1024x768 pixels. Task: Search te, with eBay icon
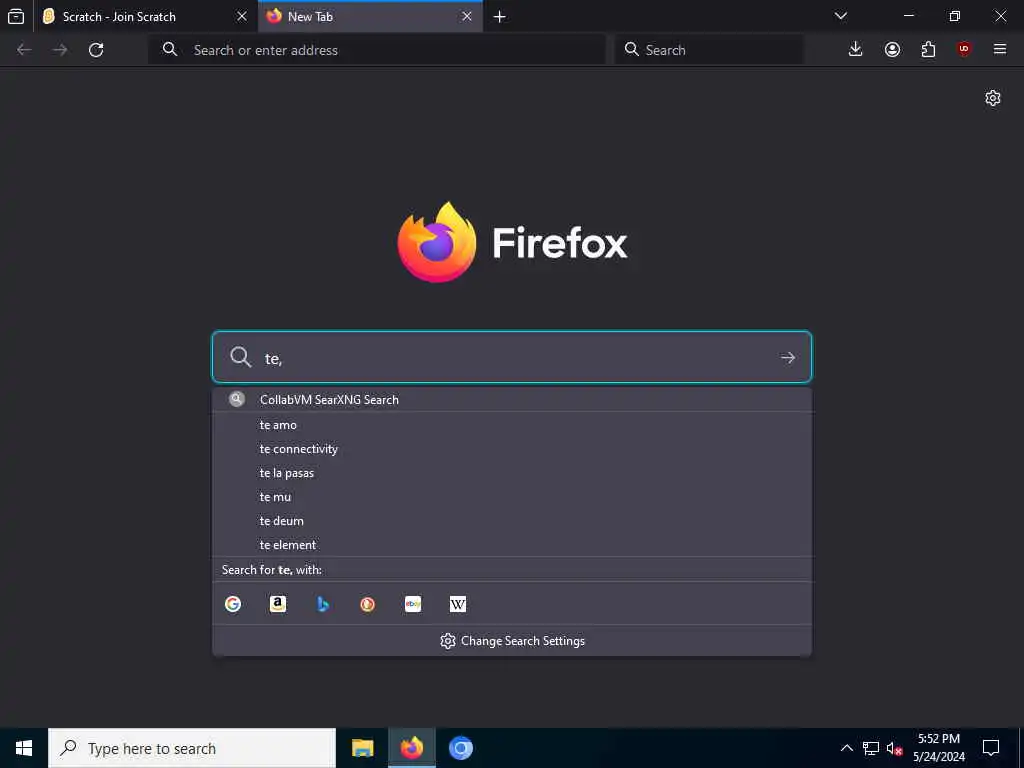[413, 604]
